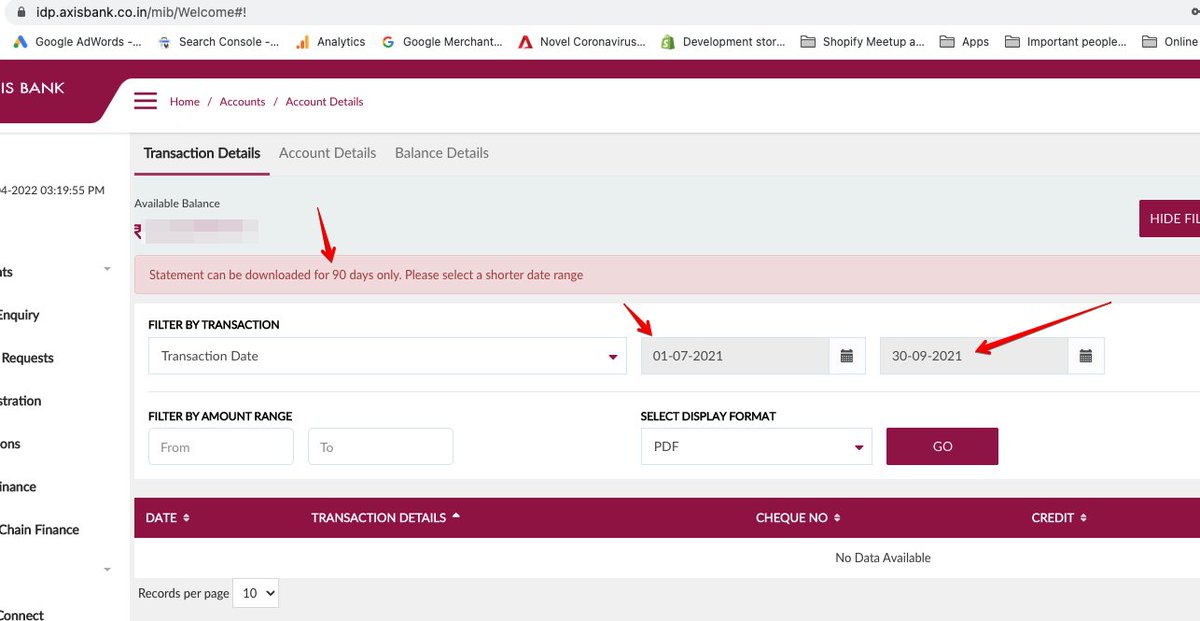The image size is (1200, 621).
Task: Click the start date field 01-07-2021
Action: tap(735, 356)
